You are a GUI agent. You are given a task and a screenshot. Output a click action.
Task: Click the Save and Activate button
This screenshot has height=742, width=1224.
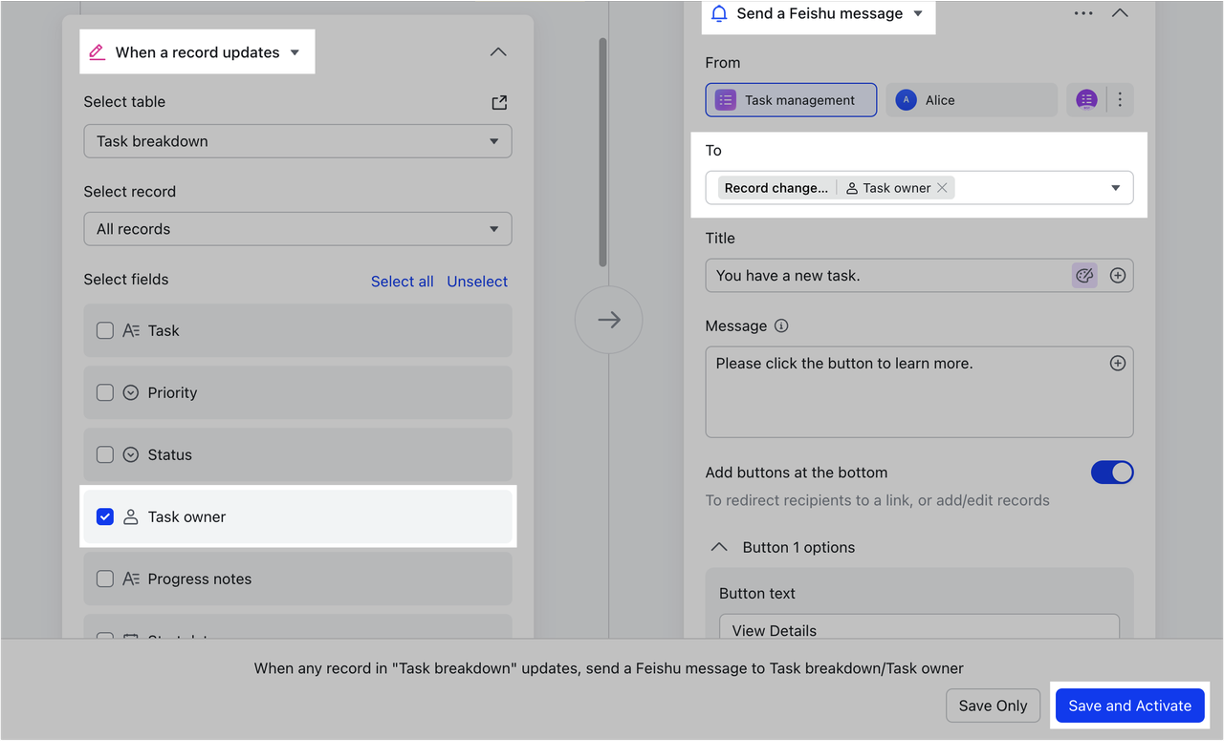1129,705
